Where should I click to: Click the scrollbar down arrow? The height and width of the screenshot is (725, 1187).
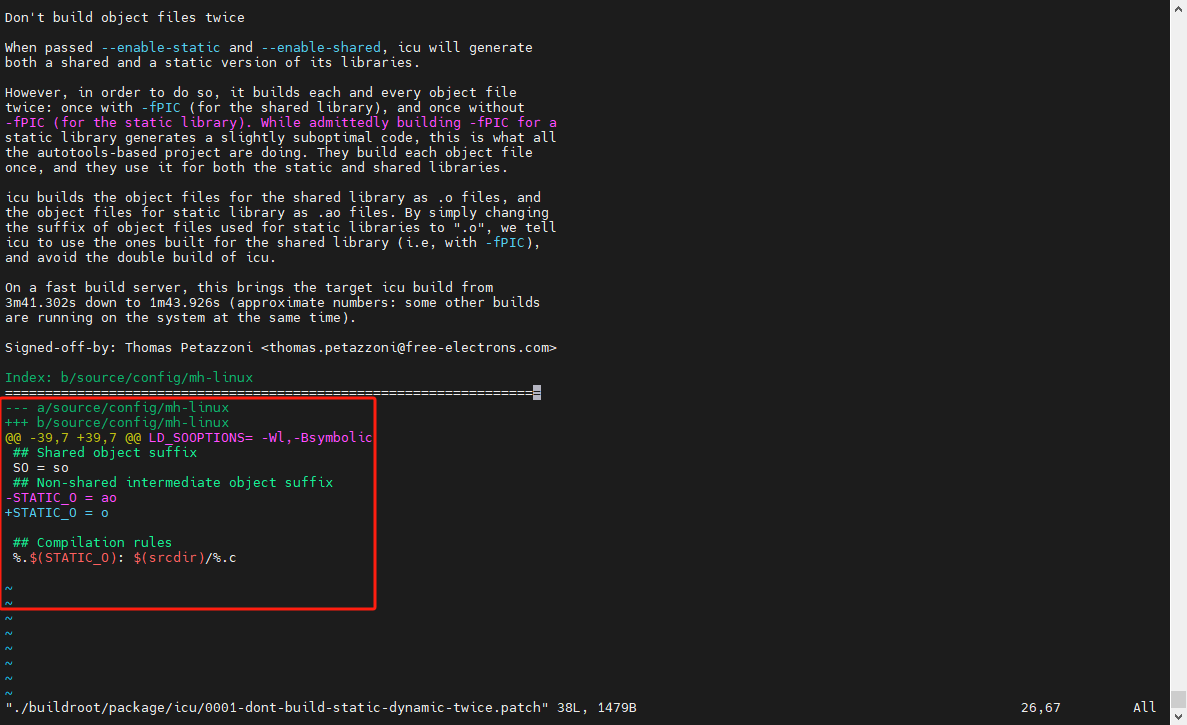1178,716
